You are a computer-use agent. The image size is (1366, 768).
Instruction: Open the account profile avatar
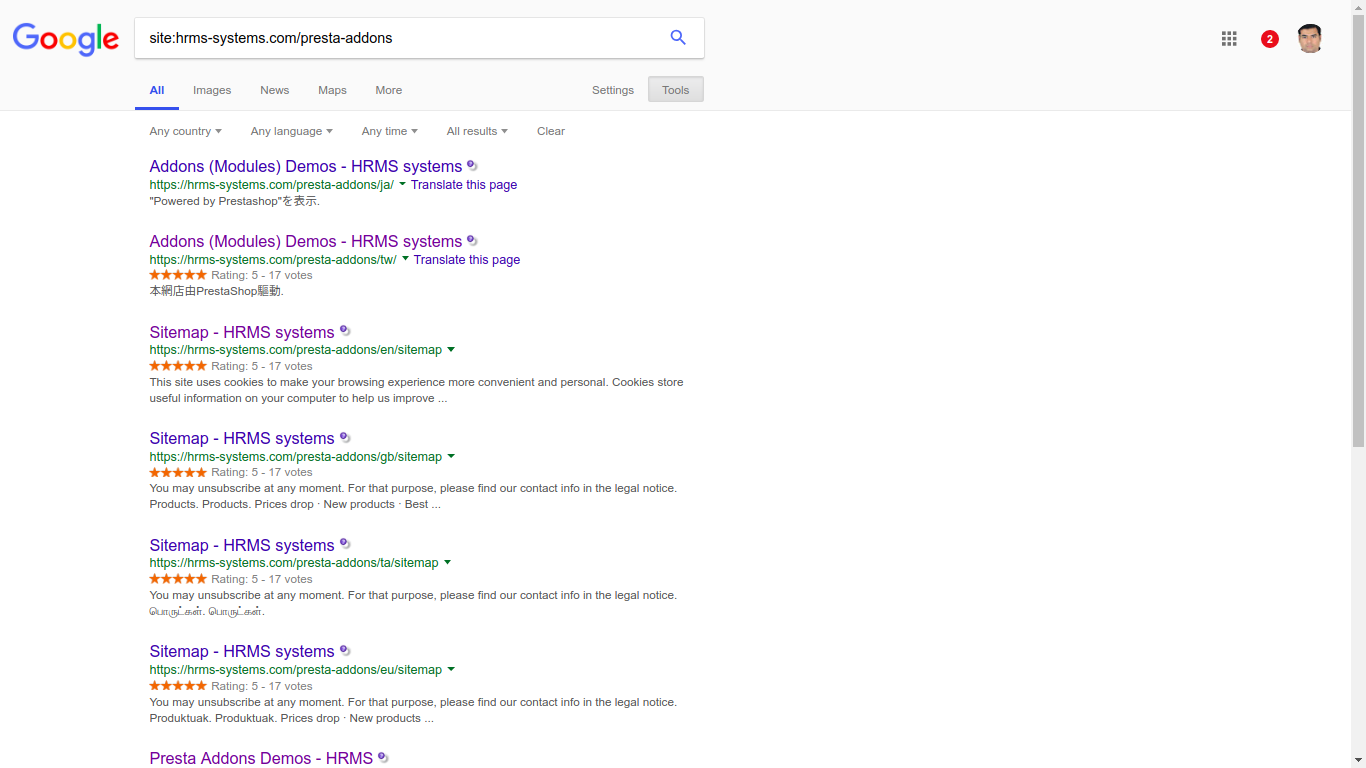1310,39
